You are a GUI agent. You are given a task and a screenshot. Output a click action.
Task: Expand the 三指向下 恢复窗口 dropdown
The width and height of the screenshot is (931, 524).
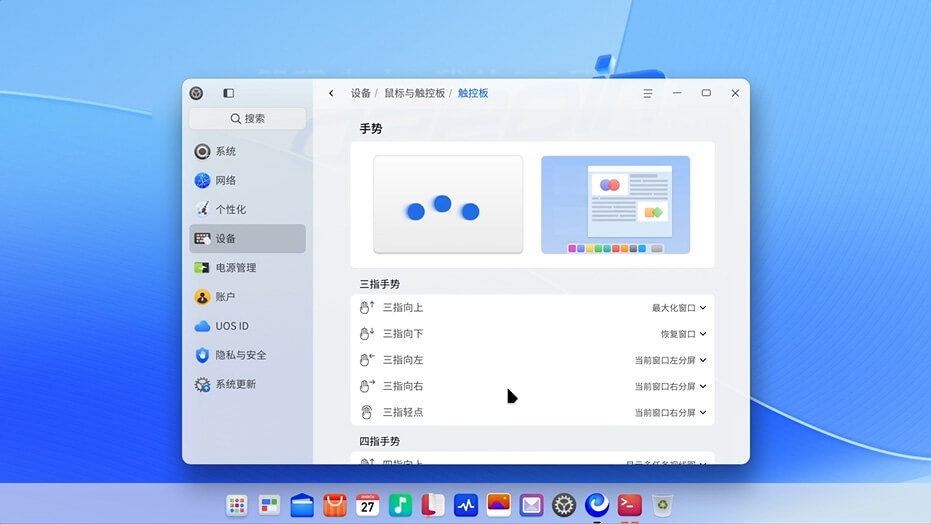pyautogui.click(x=683, y=334)
